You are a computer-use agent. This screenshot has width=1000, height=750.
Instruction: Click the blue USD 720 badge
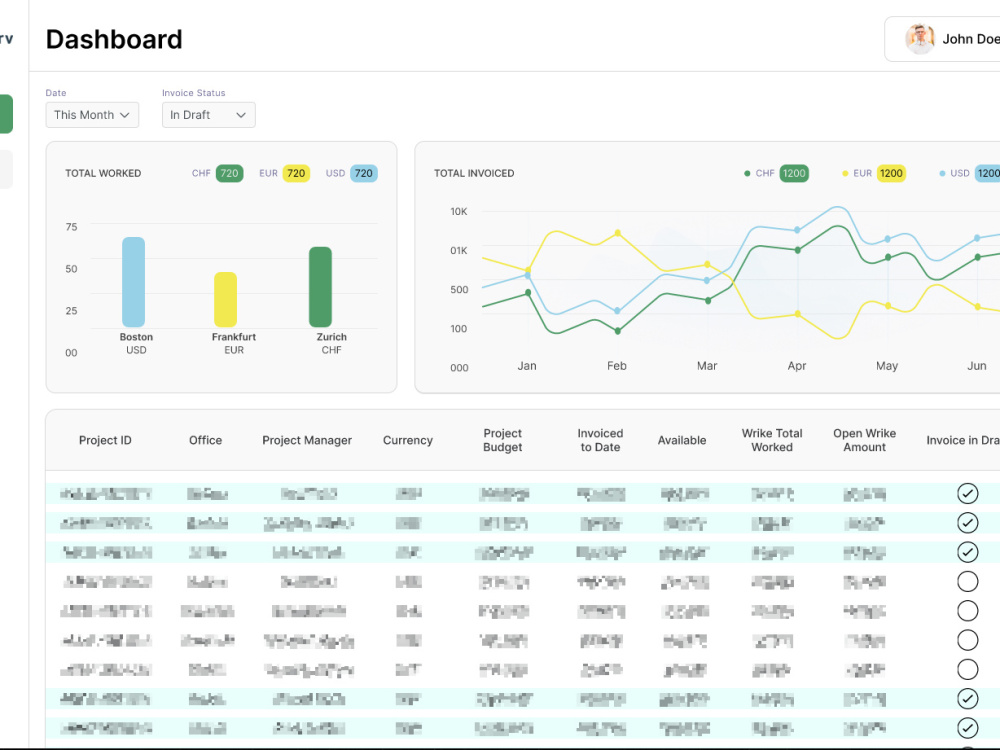pos(364,173)
